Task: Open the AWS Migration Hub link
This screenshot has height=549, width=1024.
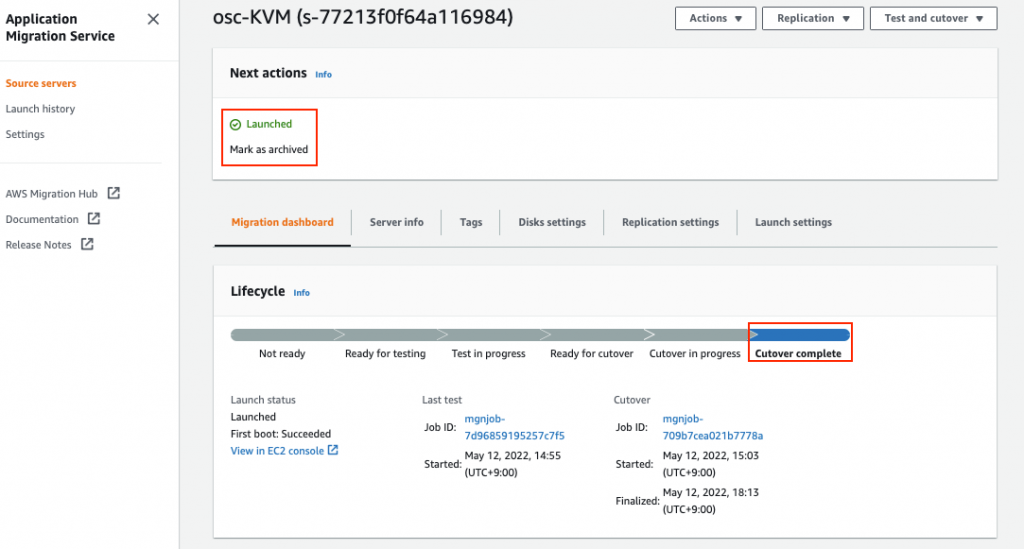Action: [x=52, y=193]
